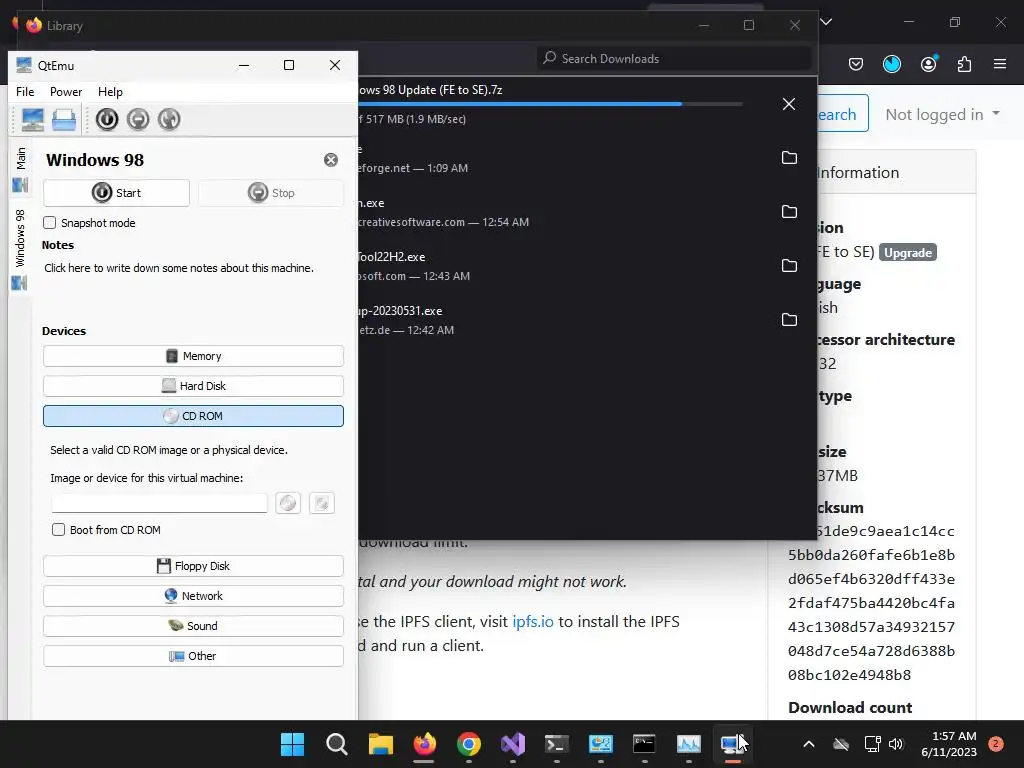1024x768 pixels.
Task: Close the Windows 98 machine tab with round X
Action: (x=331, y=160)
